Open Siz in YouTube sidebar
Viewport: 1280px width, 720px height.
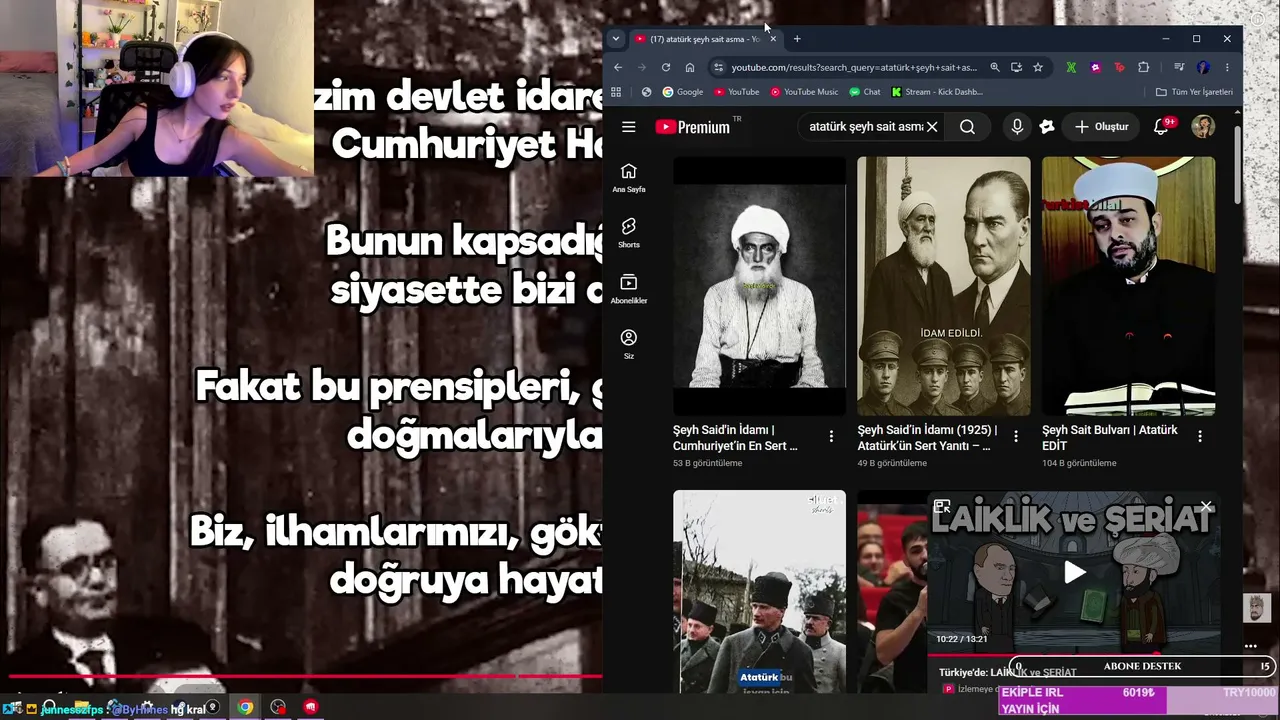[628, 344]
